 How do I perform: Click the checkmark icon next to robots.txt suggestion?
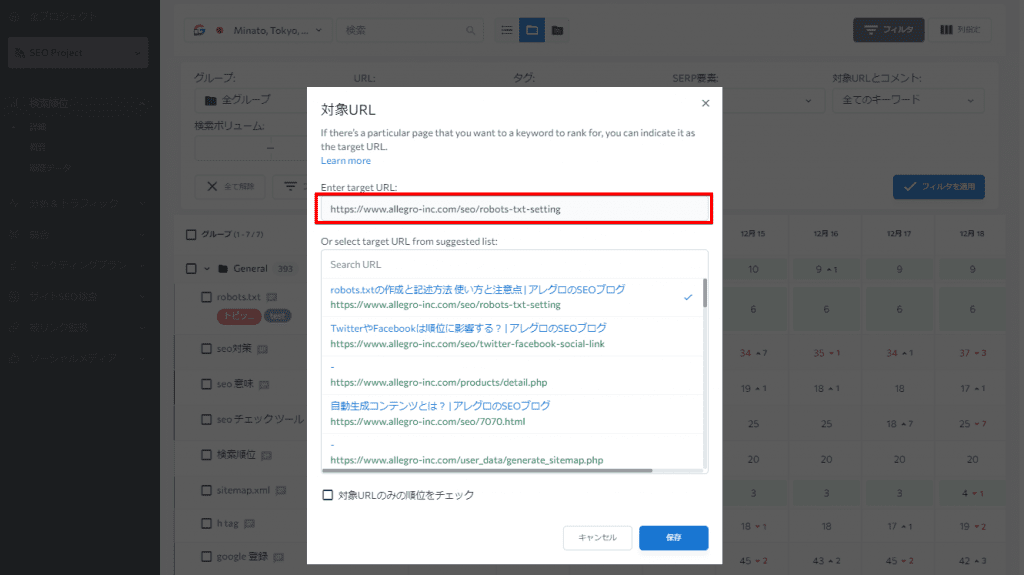point(688,297)
